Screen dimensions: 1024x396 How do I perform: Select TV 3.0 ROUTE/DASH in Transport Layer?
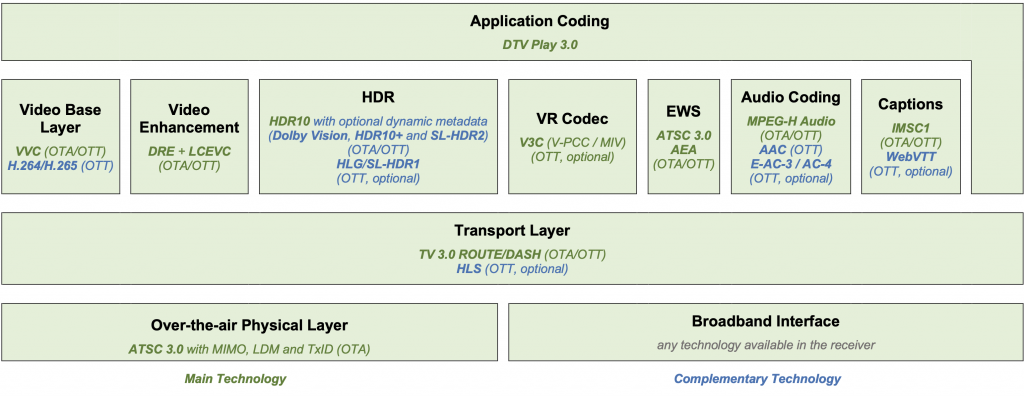click(480, 254)
